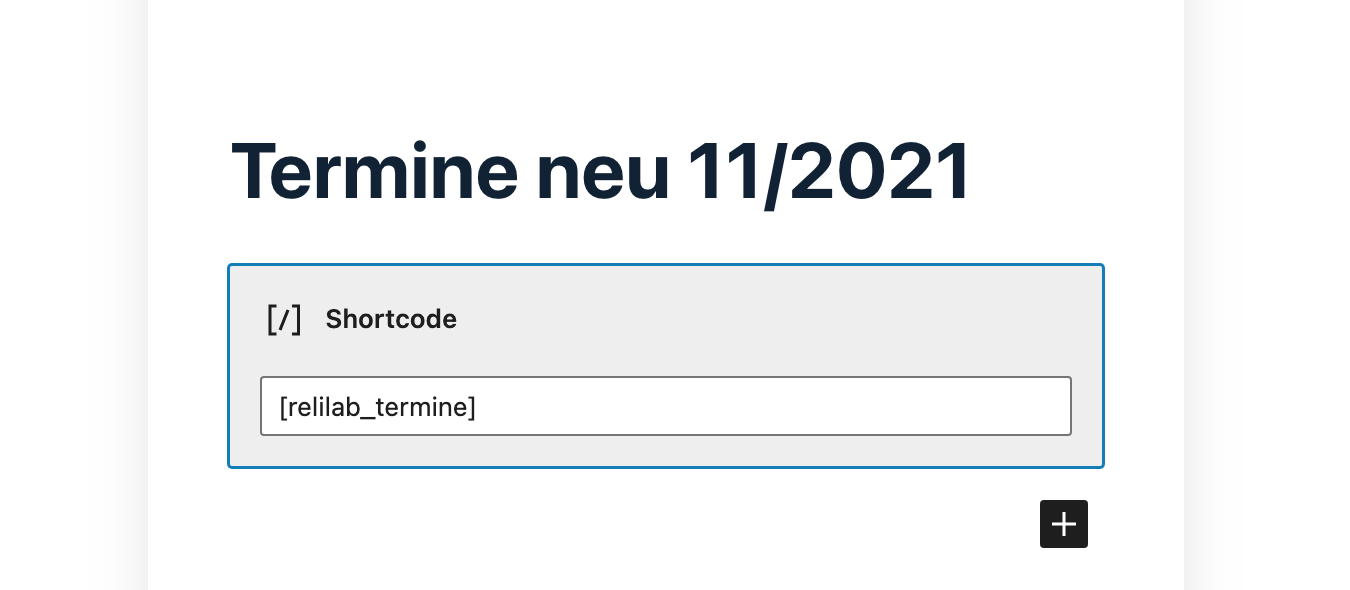Click the word neu in the title
The height and width of the screenshot is (590, 1350).
[602, 172]
